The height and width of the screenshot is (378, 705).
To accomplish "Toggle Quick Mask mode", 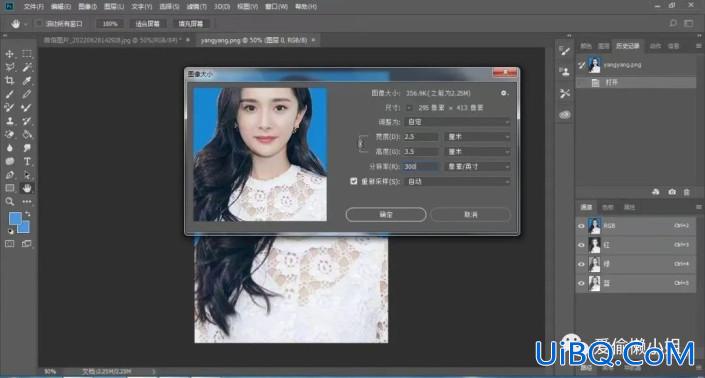I will [x=9, y=244].
